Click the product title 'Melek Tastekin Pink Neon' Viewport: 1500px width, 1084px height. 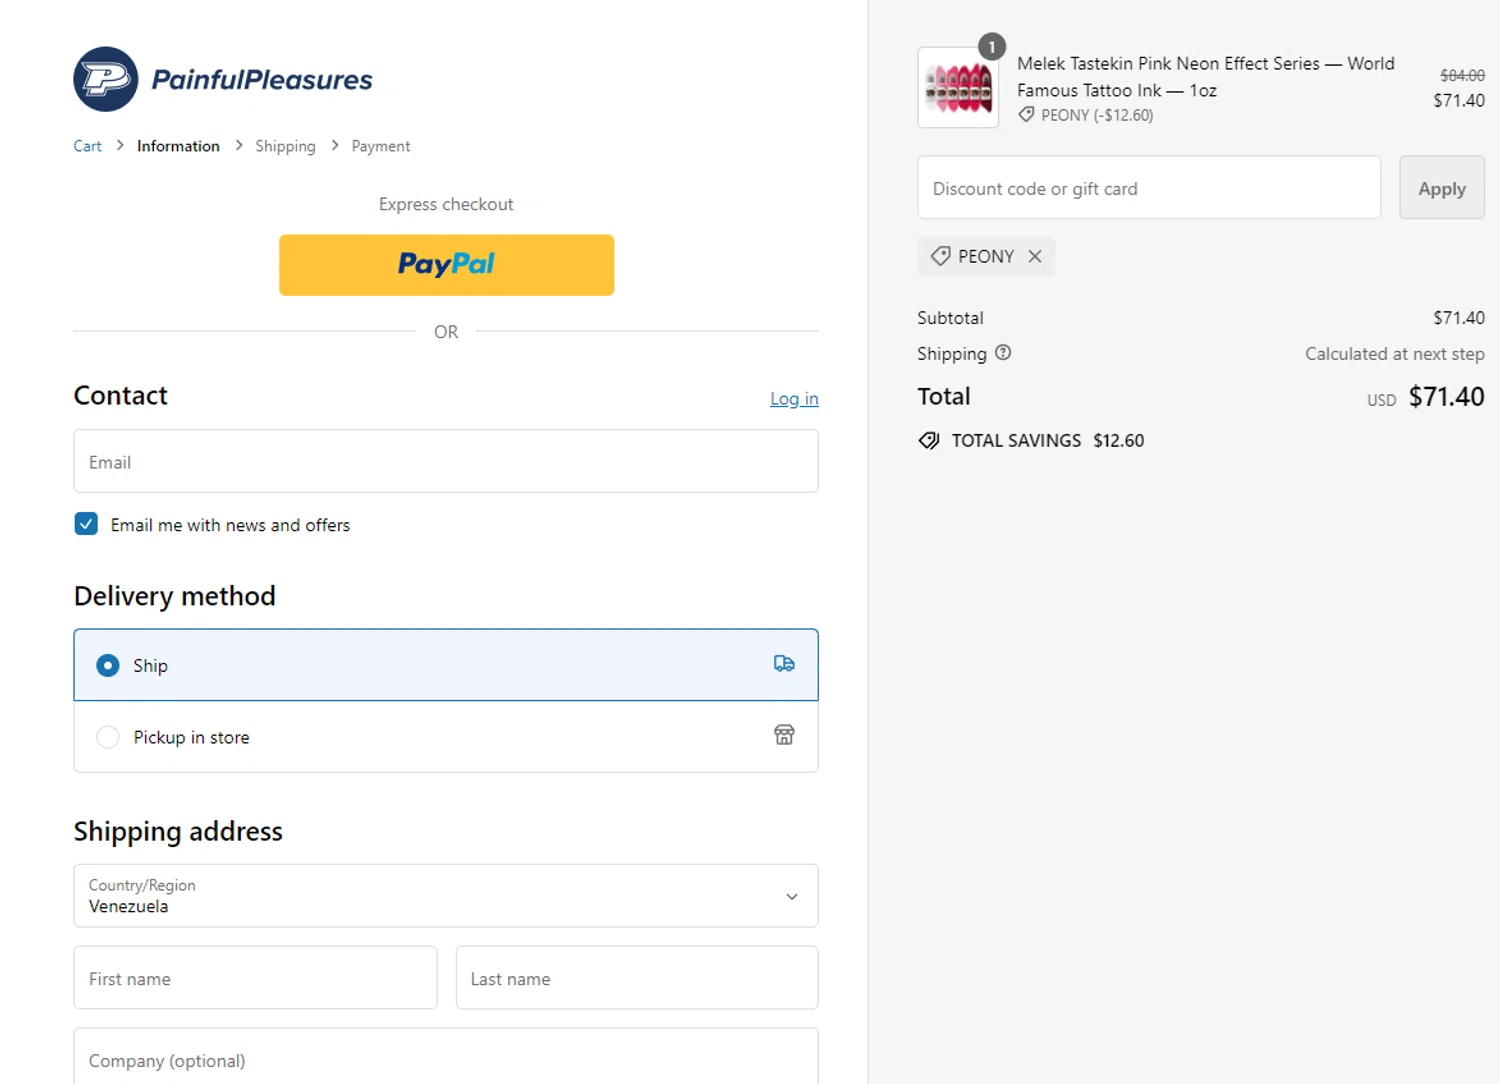click(x=1205, y=77)
